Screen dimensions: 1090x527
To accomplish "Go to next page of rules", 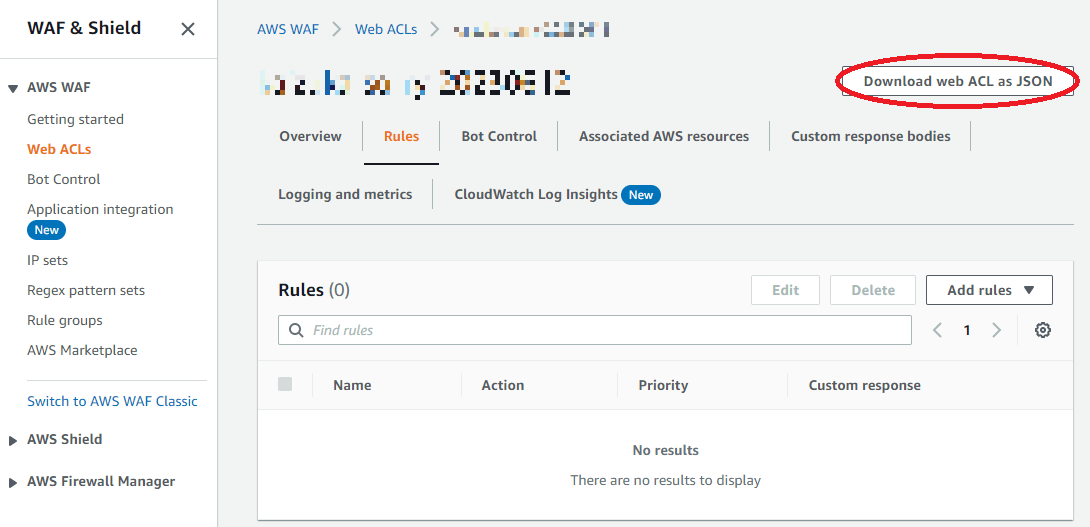I will click(x=996, y=330).
